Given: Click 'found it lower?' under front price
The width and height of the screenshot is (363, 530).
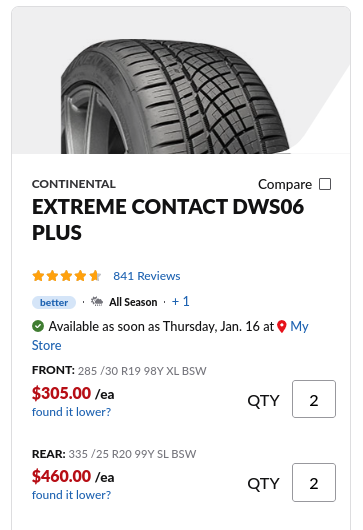Looking at the screenshot, I should [x=71, y=412].
